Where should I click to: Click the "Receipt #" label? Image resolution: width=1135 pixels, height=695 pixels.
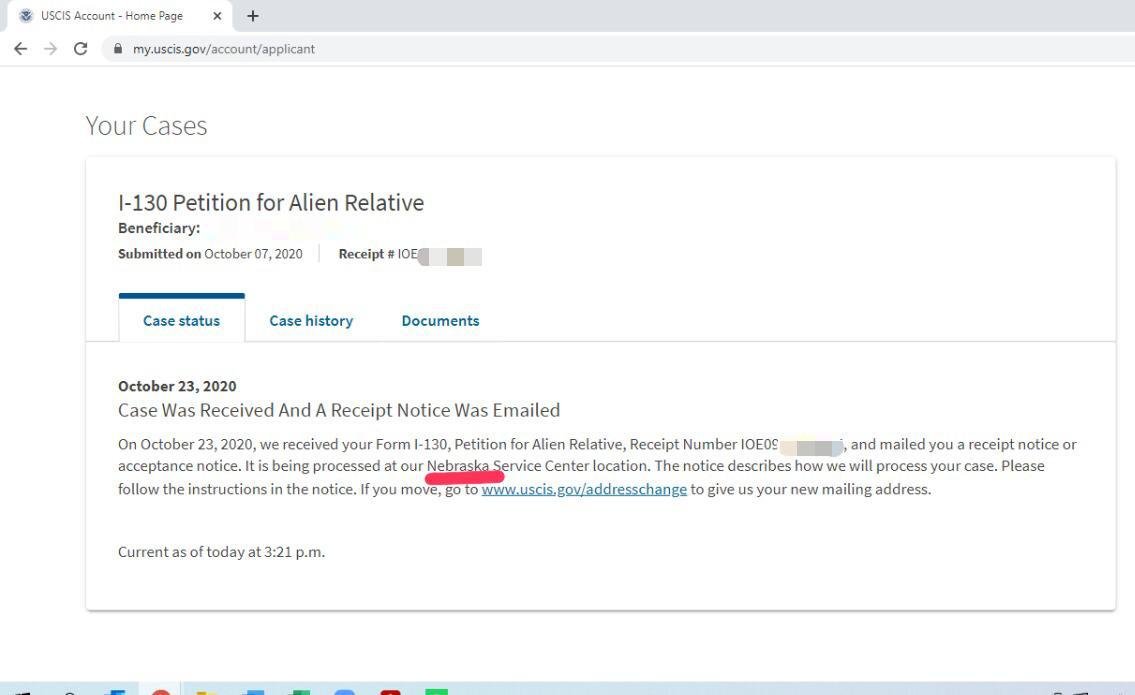[x=366, y=254]
